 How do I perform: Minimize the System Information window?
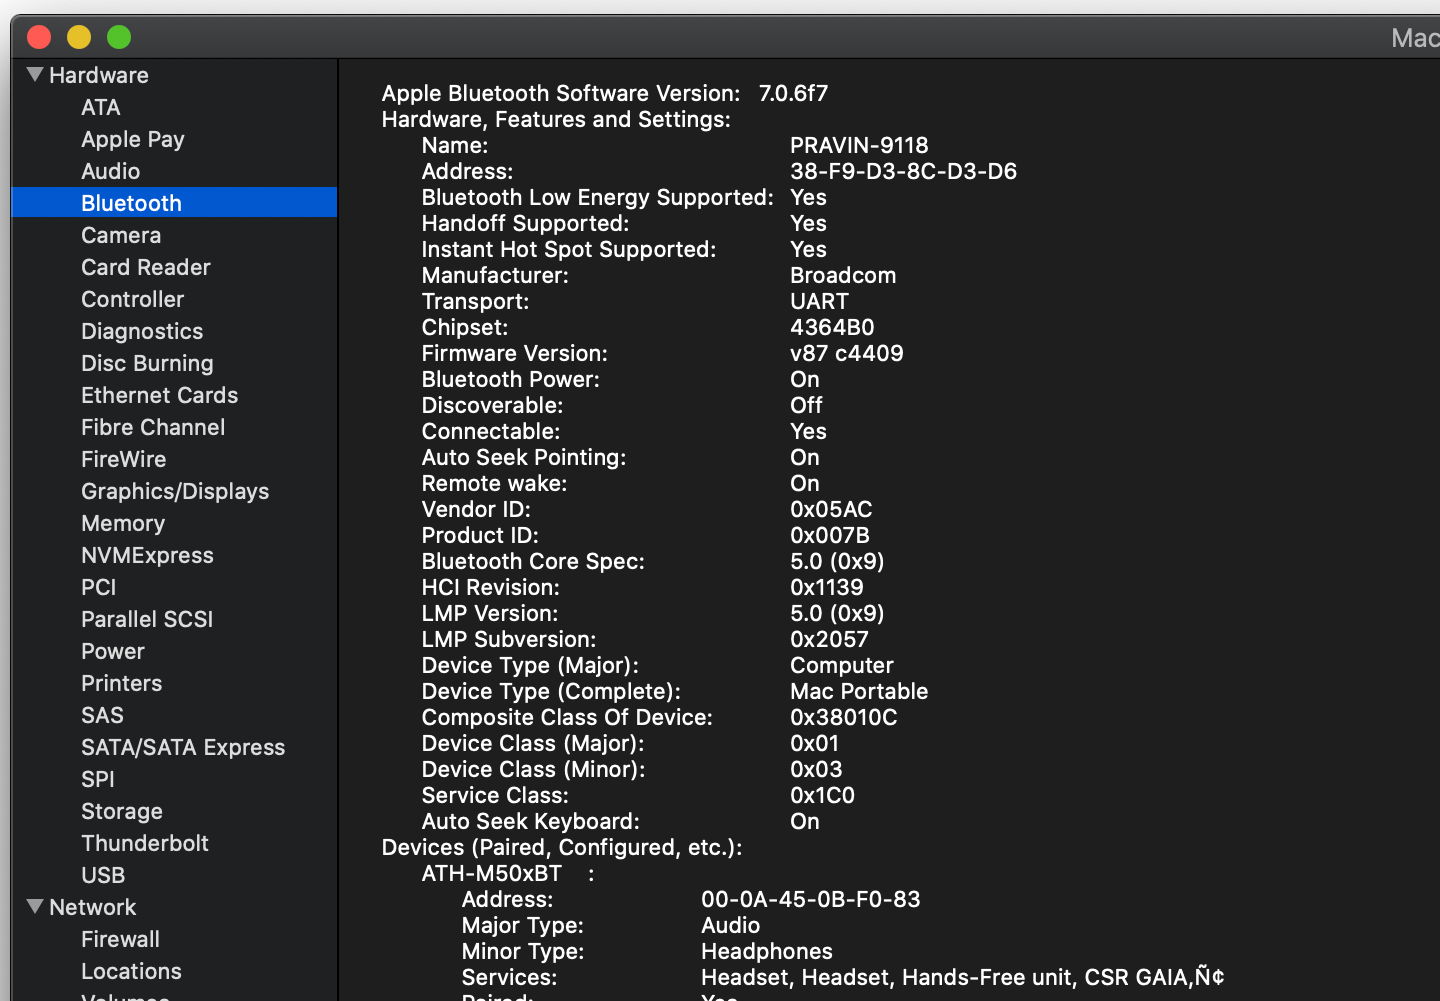point(78,36)
